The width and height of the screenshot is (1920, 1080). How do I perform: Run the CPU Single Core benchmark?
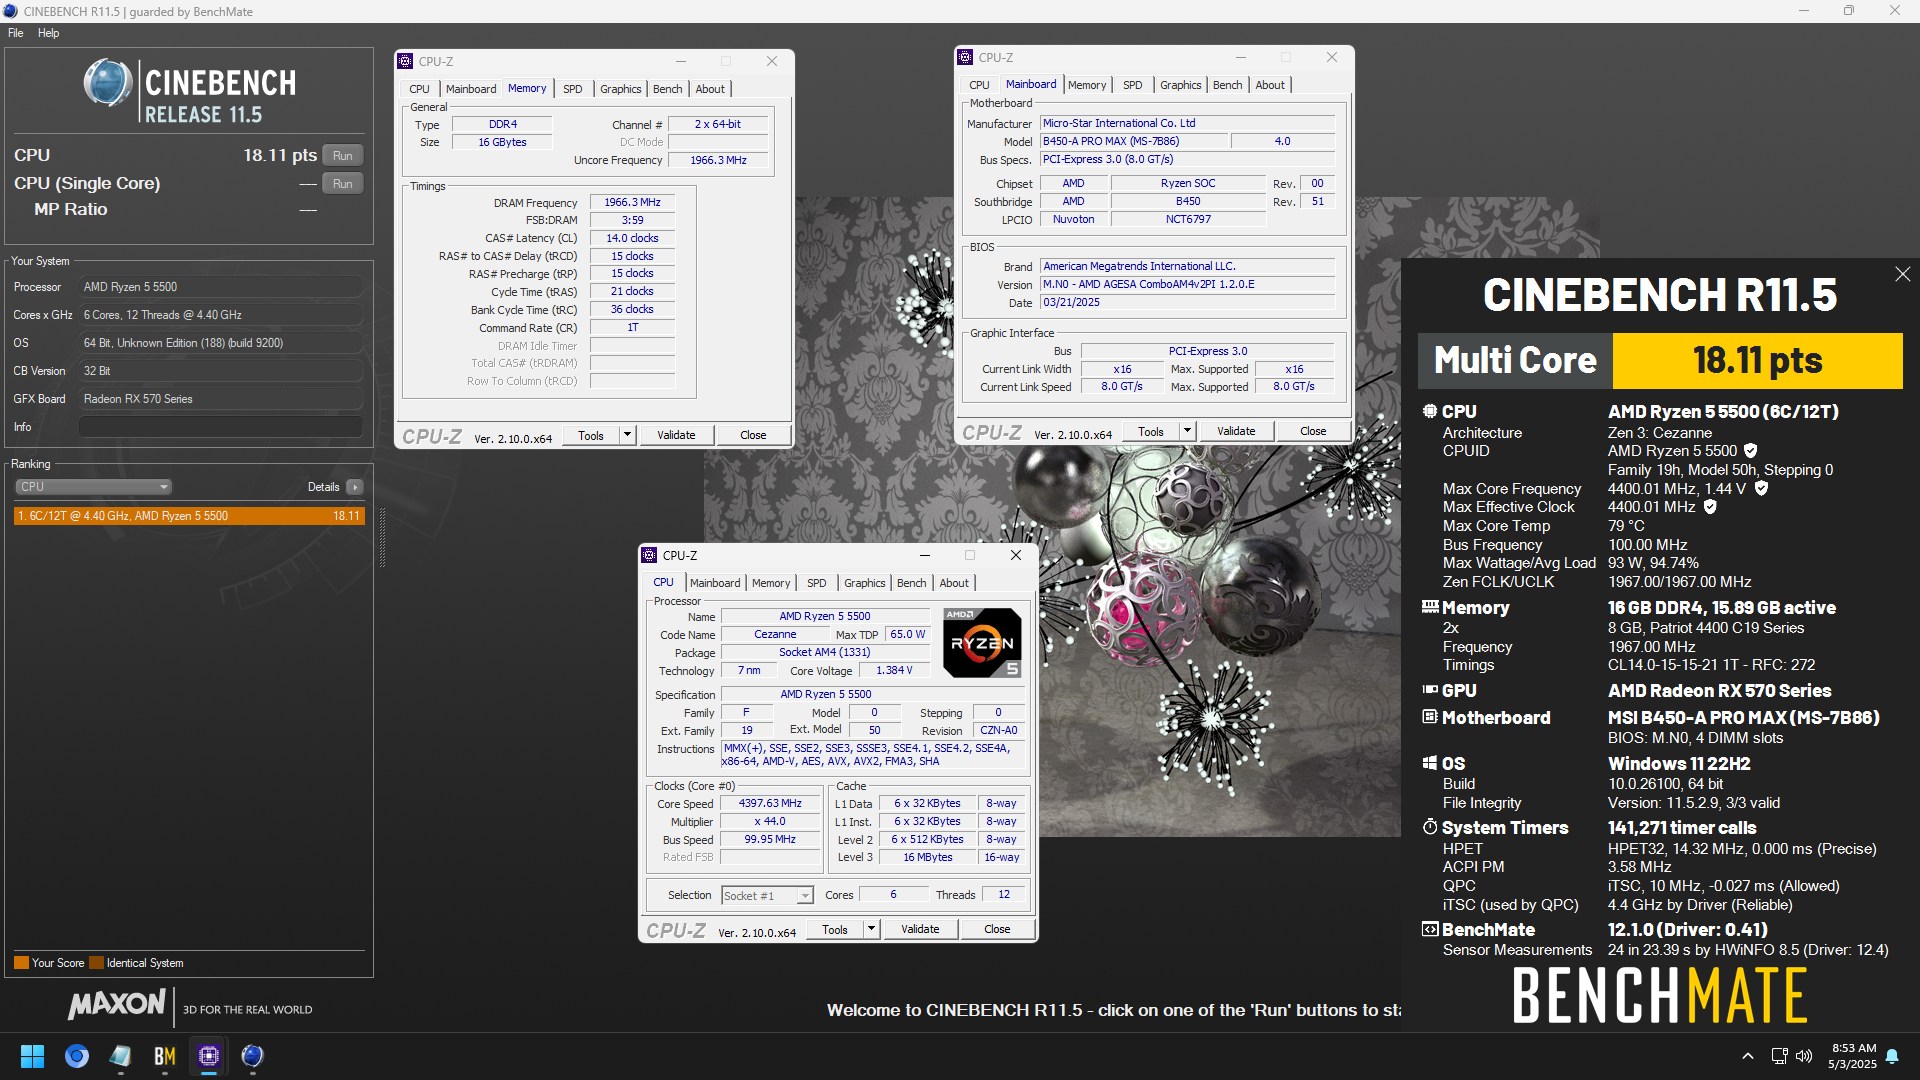click(342, 184)
